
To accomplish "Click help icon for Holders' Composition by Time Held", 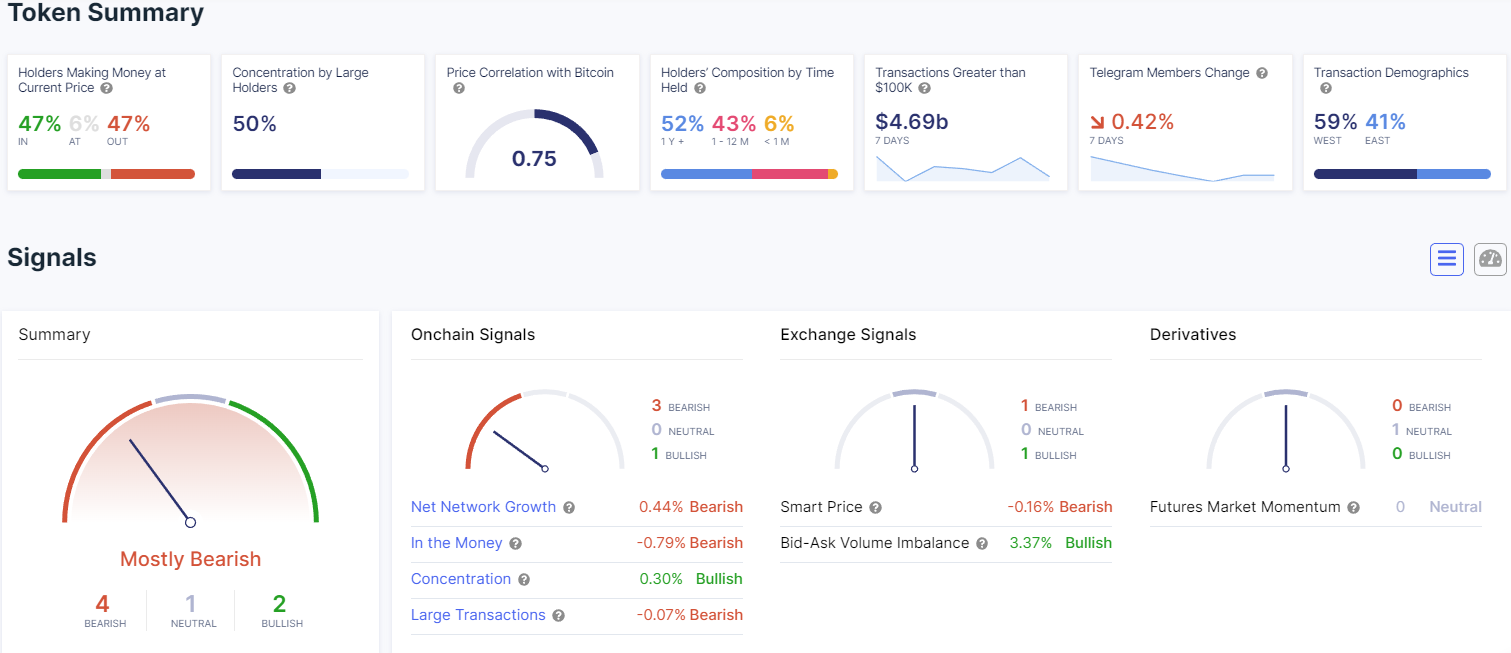I will [700, 89].
